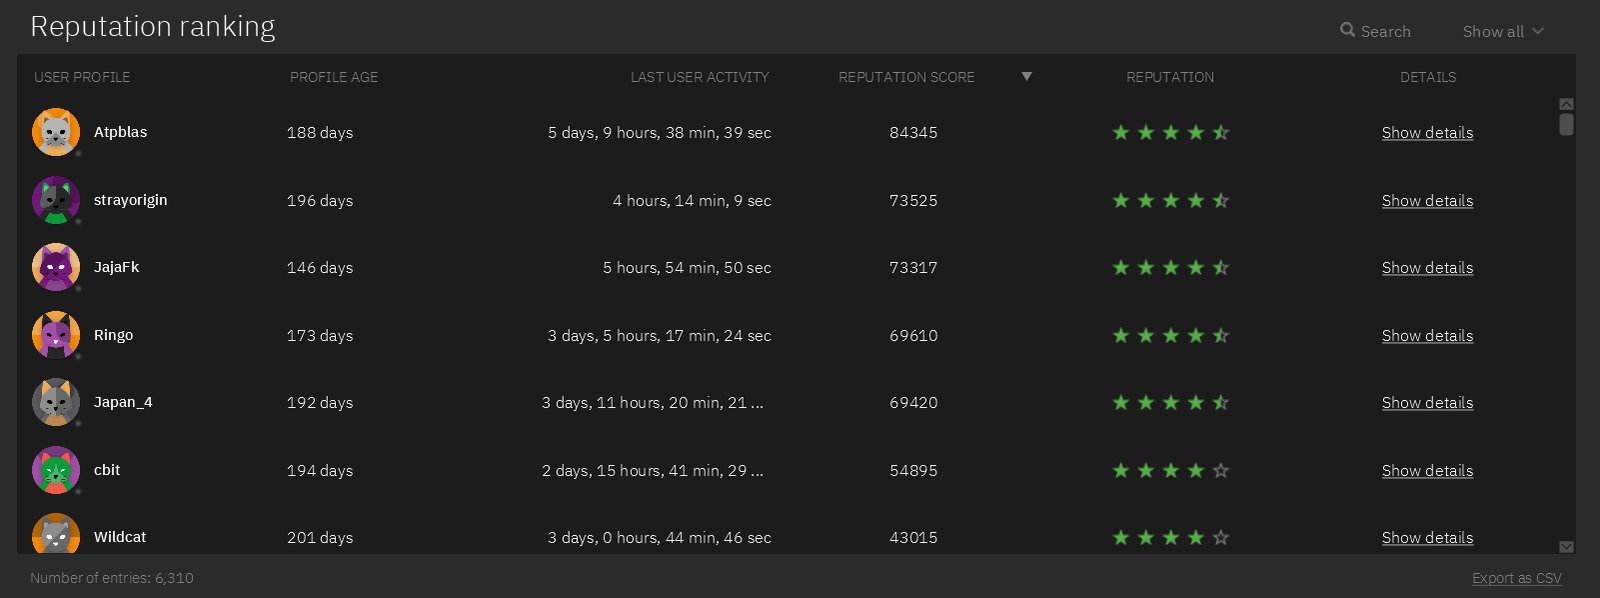
Task: Sort by Profile Age column
Action: tap(333, 77)
